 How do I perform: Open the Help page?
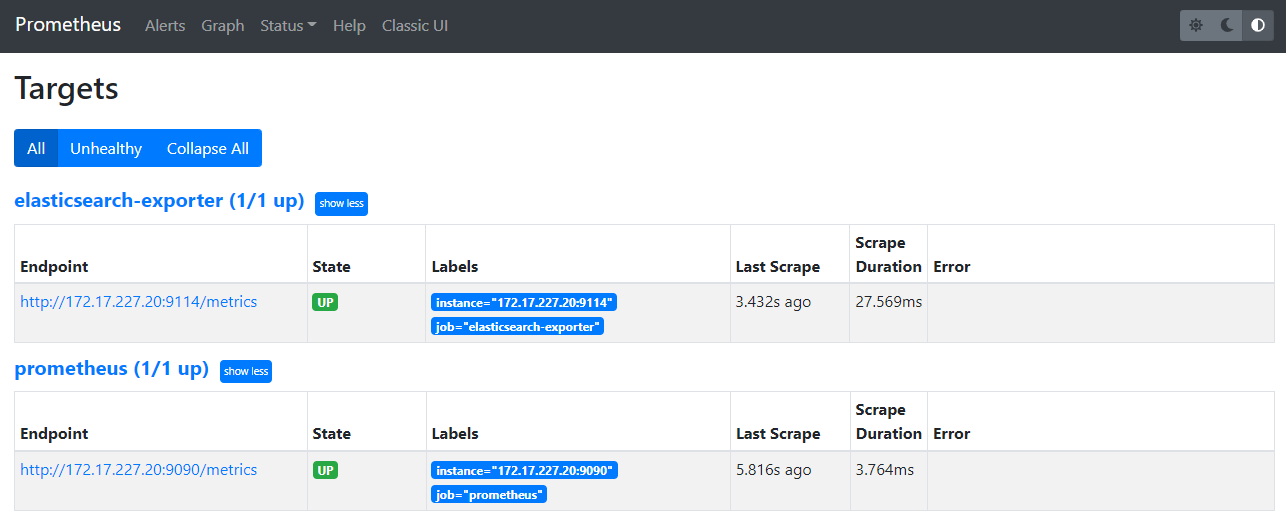tap(349, 26)
